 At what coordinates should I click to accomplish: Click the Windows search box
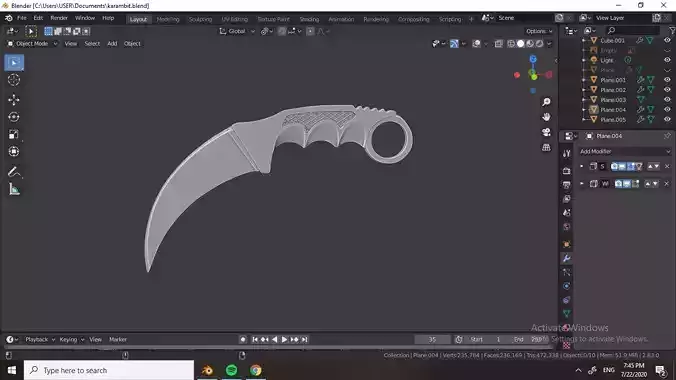(109, 370)
